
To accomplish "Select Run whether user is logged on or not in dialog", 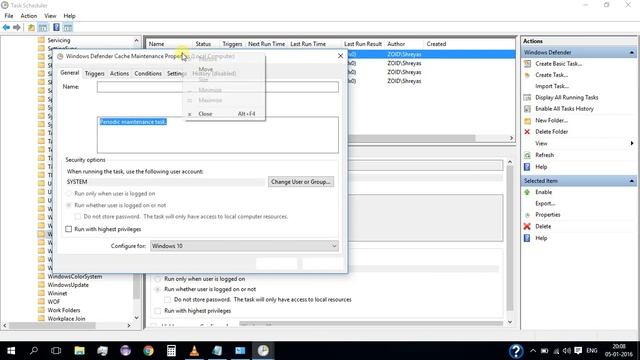I will (x=69, y=205).
